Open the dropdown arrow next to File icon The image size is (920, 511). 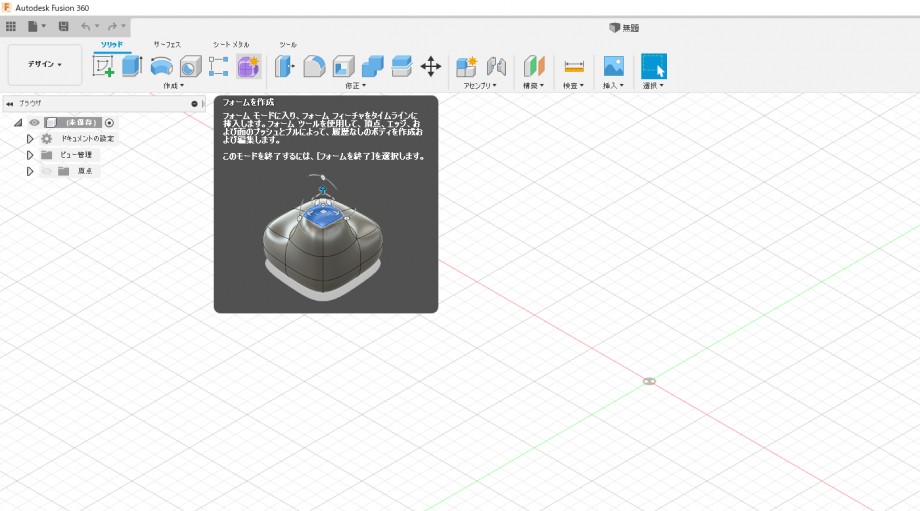pyautogui.click(x=43, y=26)
